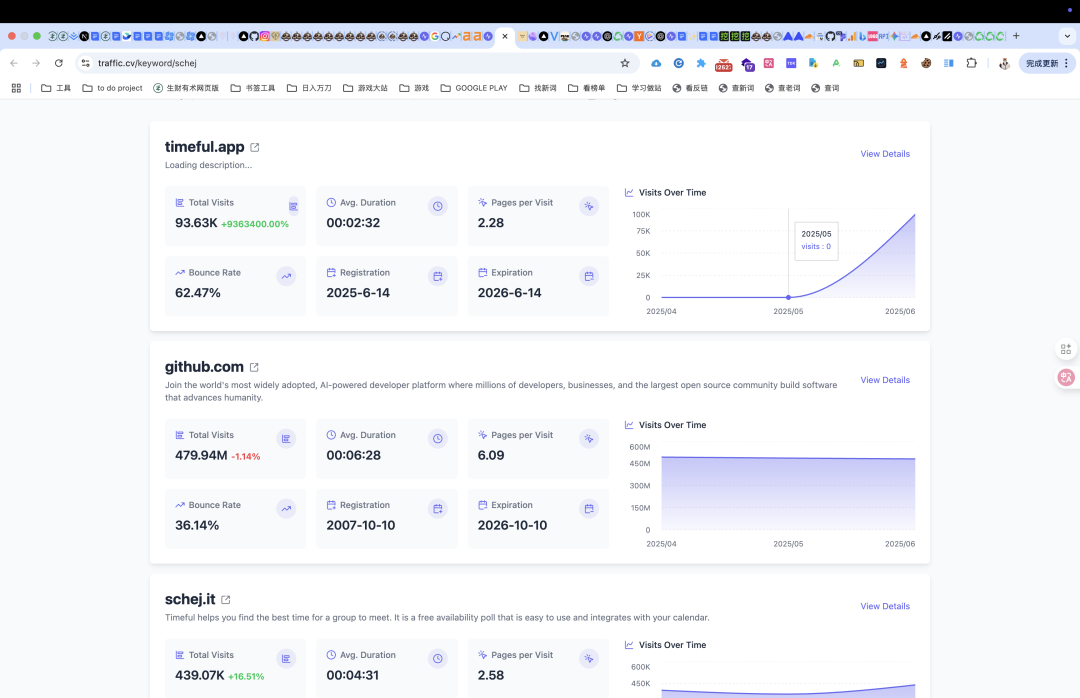Open the github.com title link

(x=204, y=367)
